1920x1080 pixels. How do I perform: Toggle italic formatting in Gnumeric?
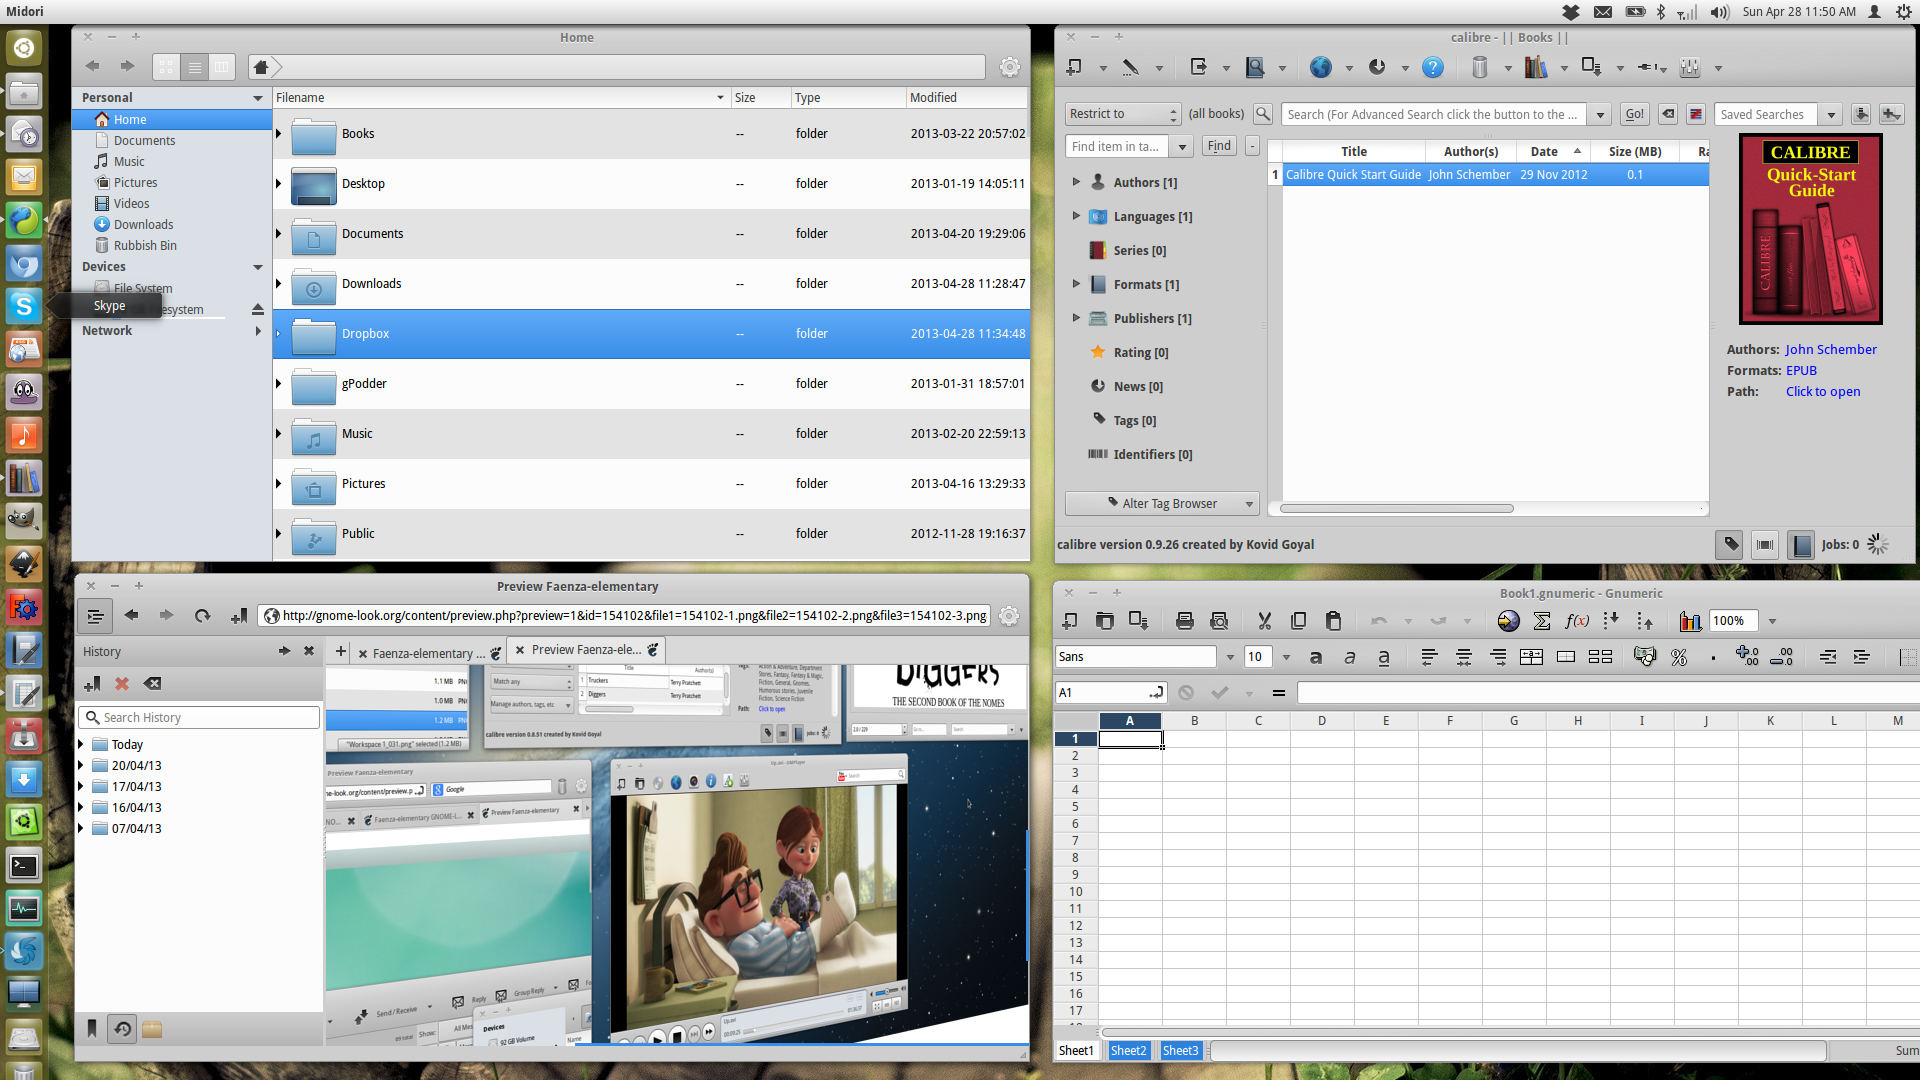click(x=1350, y=657)
